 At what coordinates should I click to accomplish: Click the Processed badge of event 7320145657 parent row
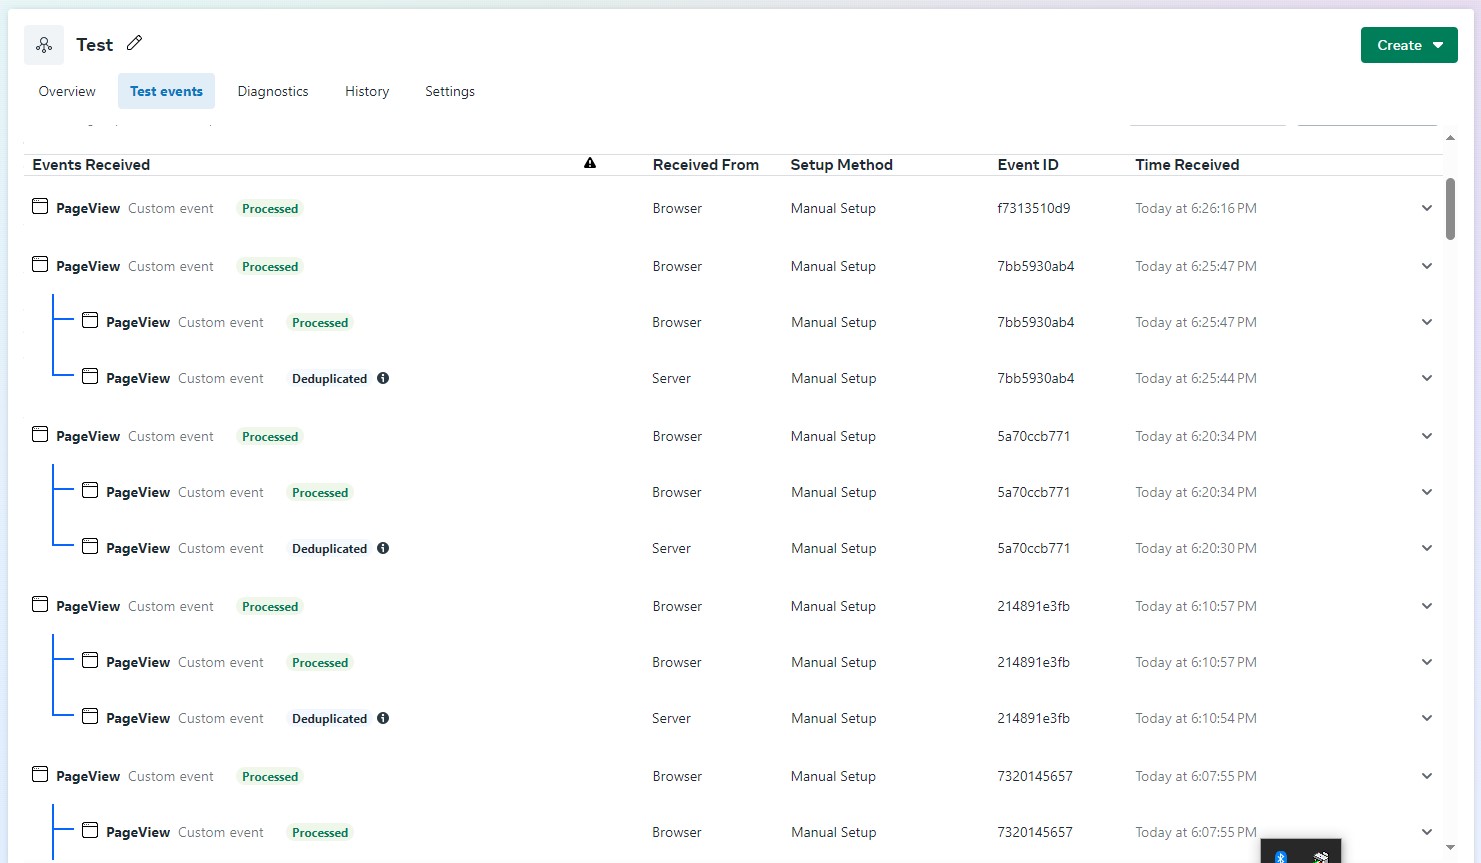270,776
